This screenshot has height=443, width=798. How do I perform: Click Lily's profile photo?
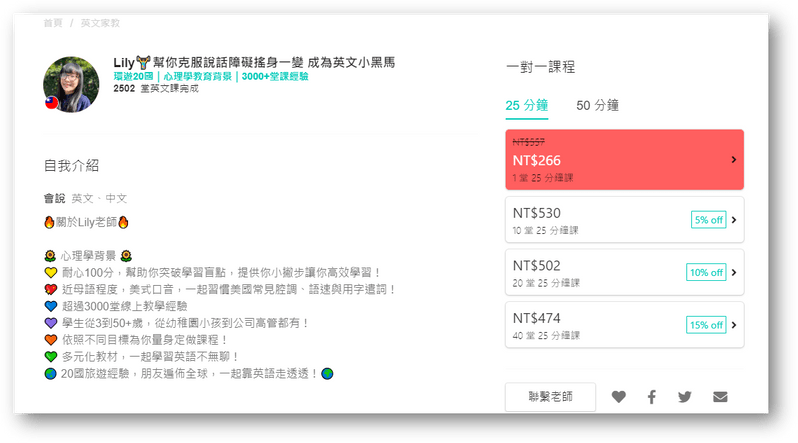tap(72, 83)
